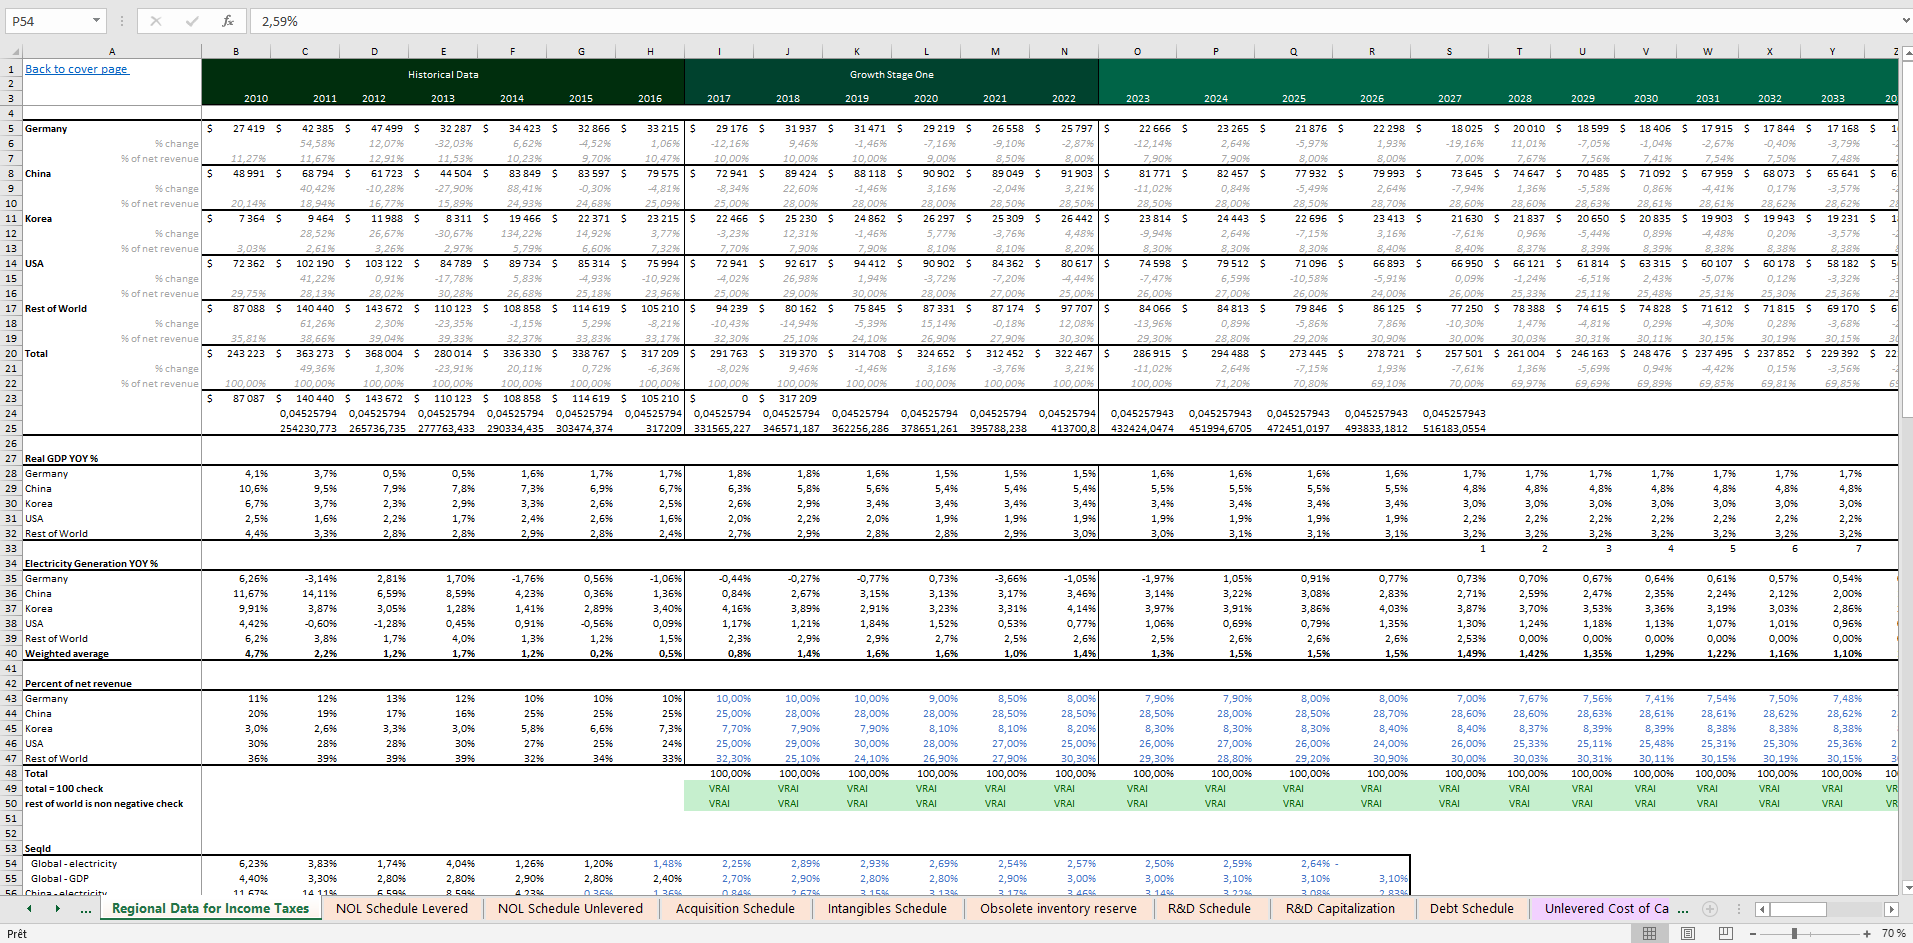Open the Insert Function fx button
This screenshot has width=1913, height=943.
pyautogui.click(x=228, y=21)
